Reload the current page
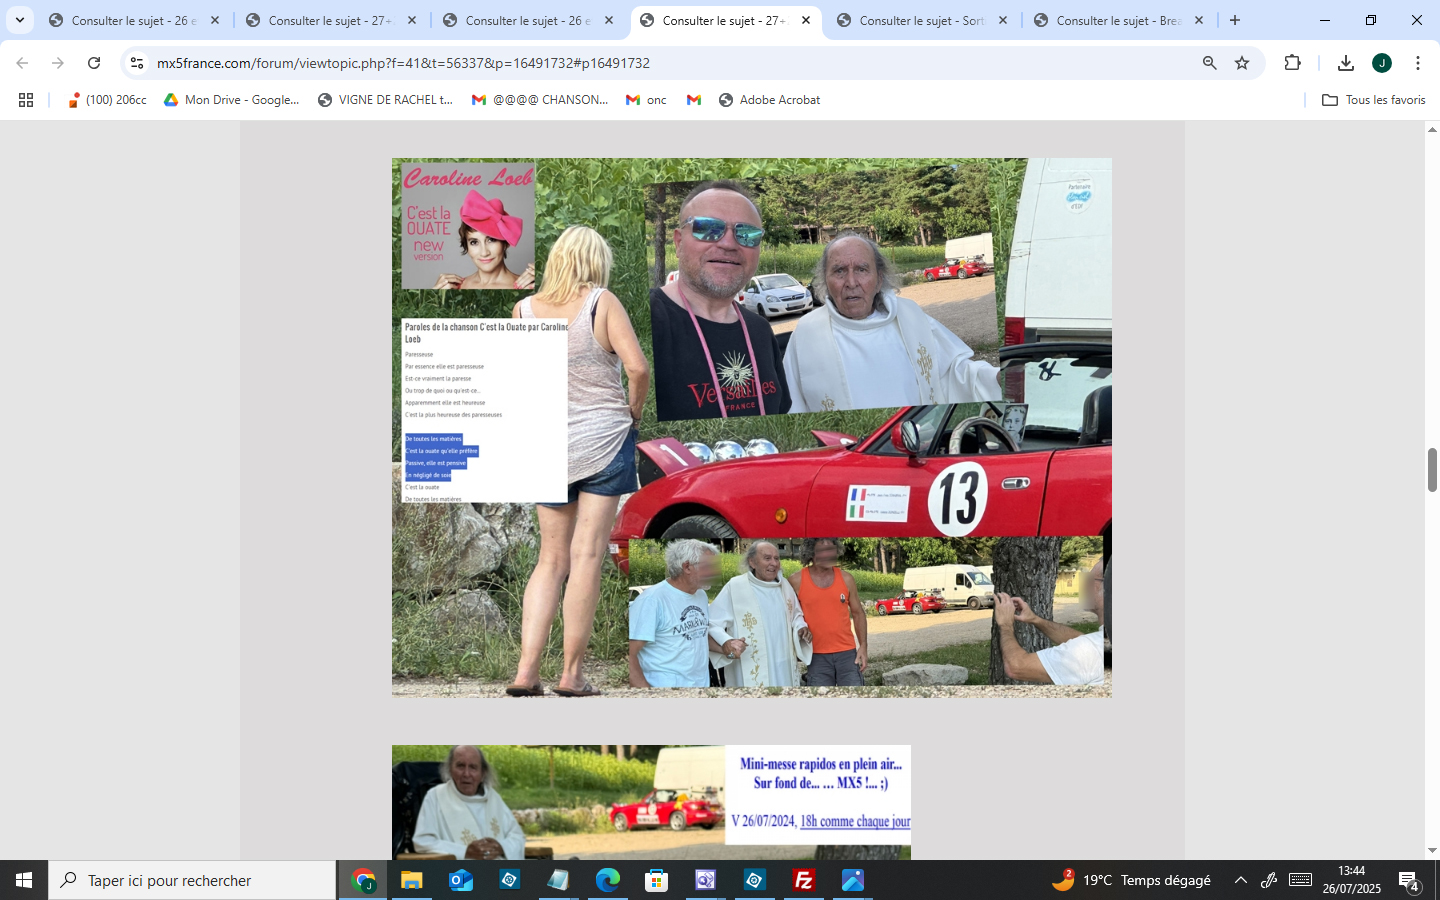Image resolution: width=1440 pixels, height=900 pixels. click(94, 63)
